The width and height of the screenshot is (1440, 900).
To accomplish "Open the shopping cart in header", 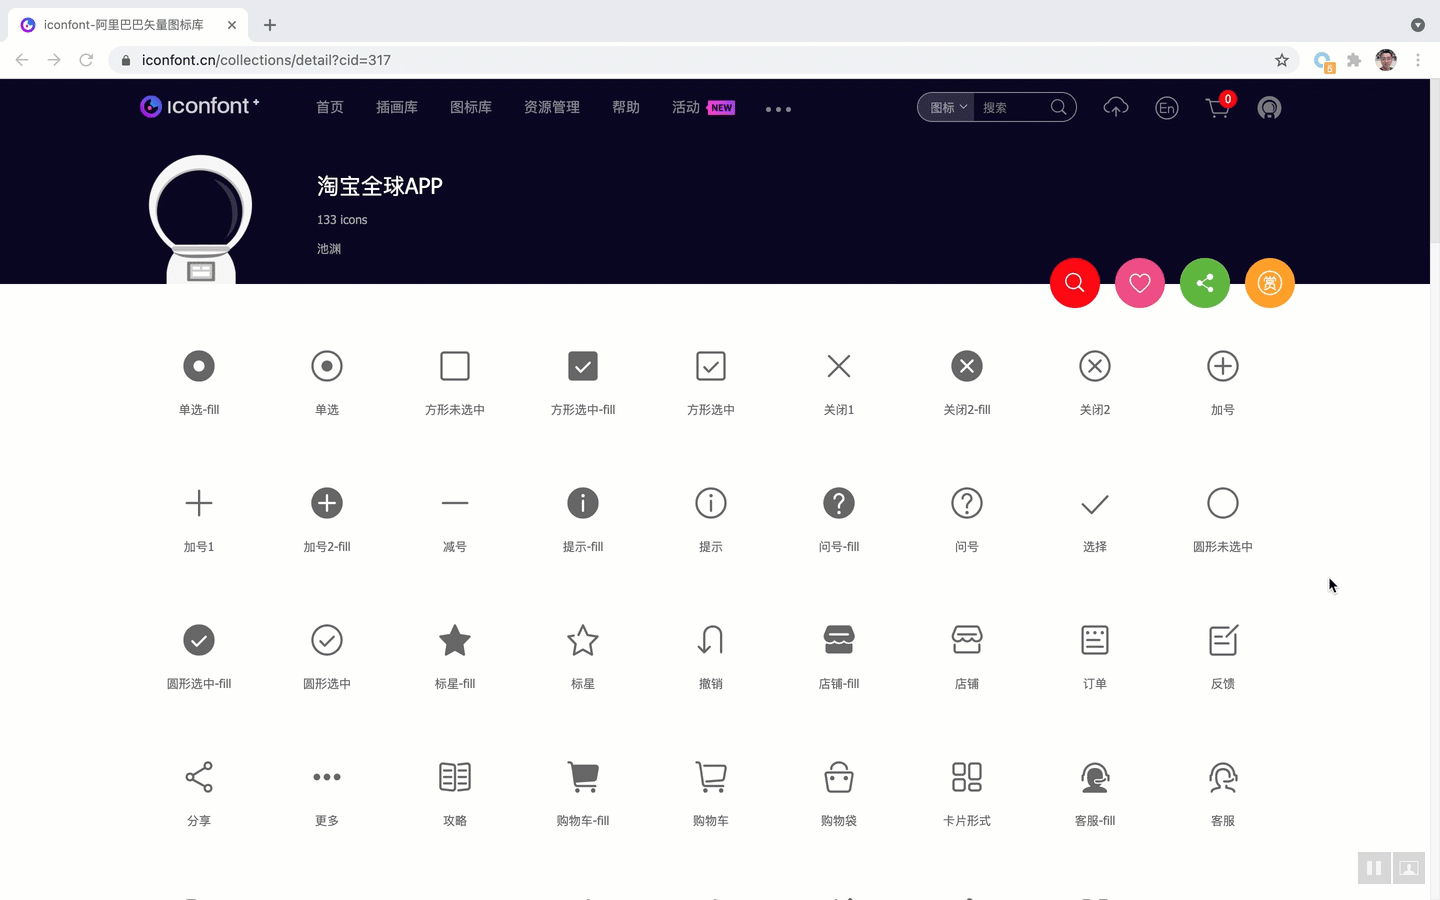I will 1218,107.
